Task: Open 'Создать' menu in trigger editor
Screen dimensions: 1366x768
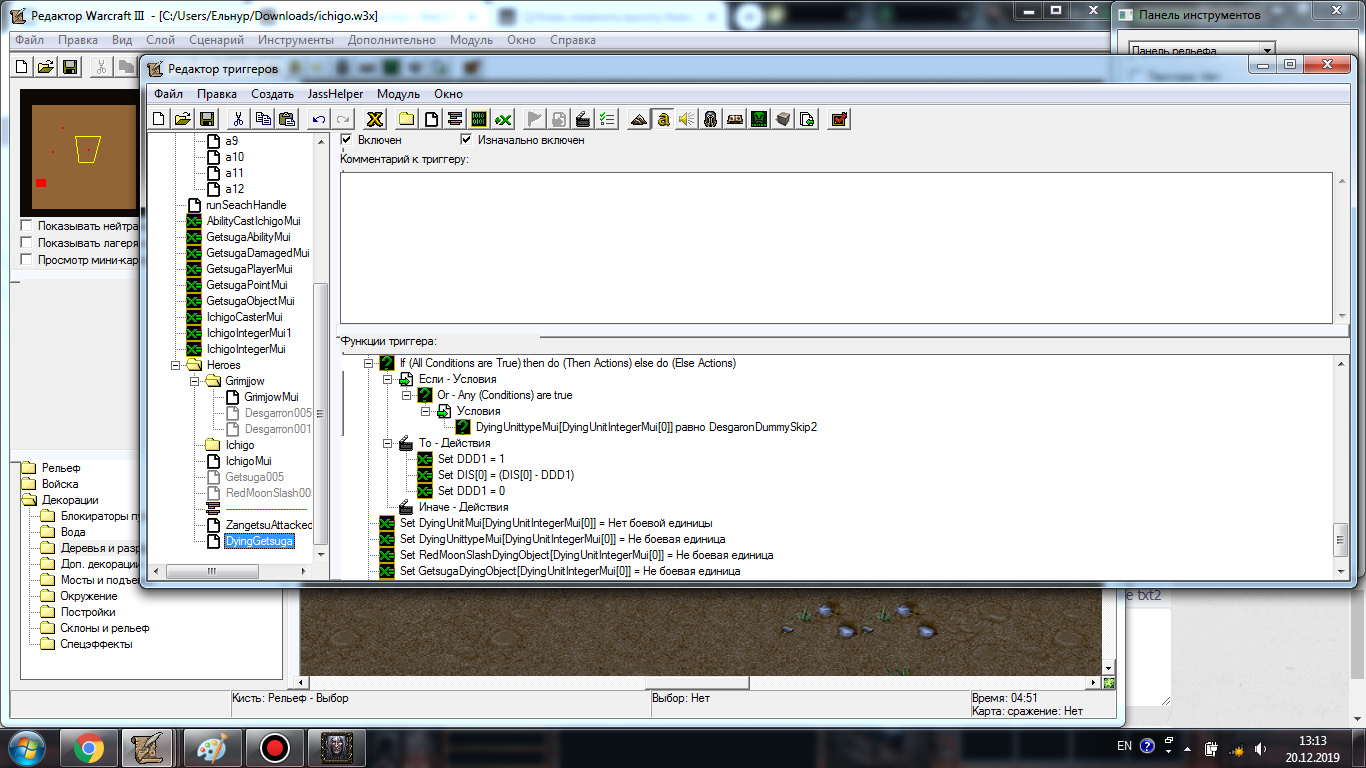Action: click(x=272, y=93)
